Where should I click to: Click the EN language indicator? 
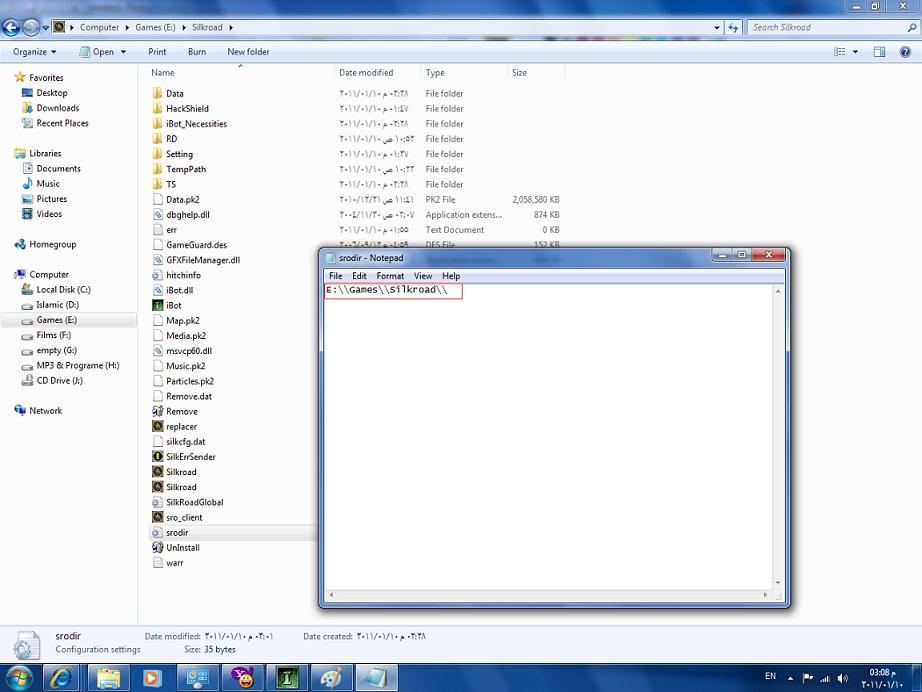click(x=770, y=676)
